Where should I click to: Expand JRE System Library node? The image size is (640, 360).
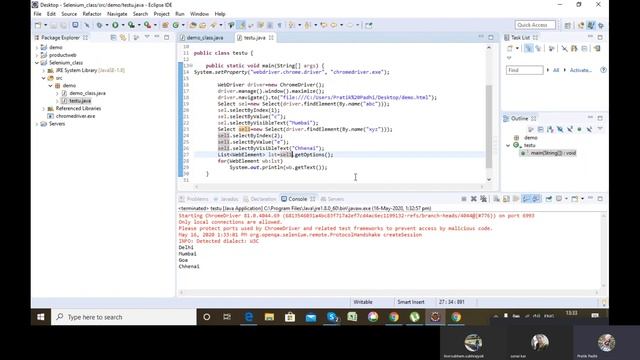coord(44,71)
